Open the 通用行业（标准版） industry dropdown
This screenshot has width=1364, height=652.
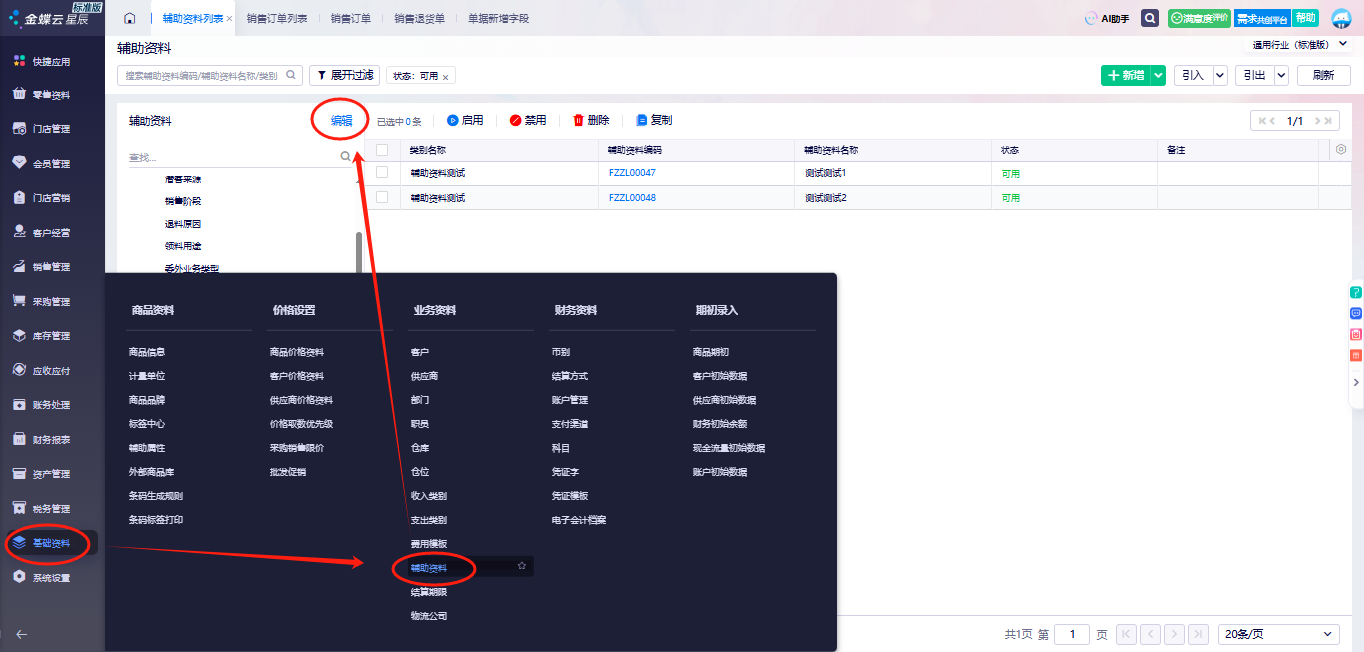(x=1295, y=45)
